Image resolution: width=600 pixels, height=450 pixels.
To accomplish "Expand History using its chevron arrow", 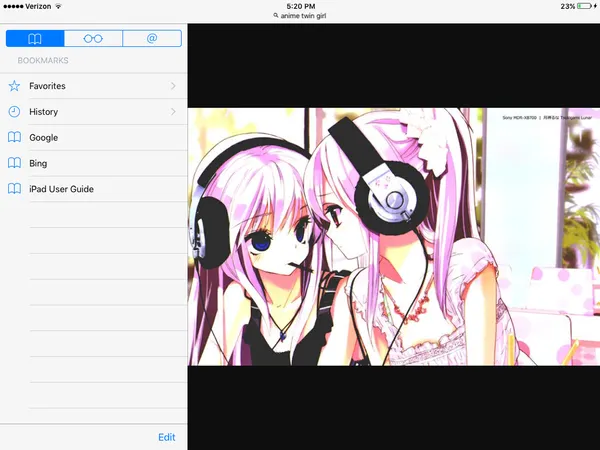I will [x=173, y=112].
